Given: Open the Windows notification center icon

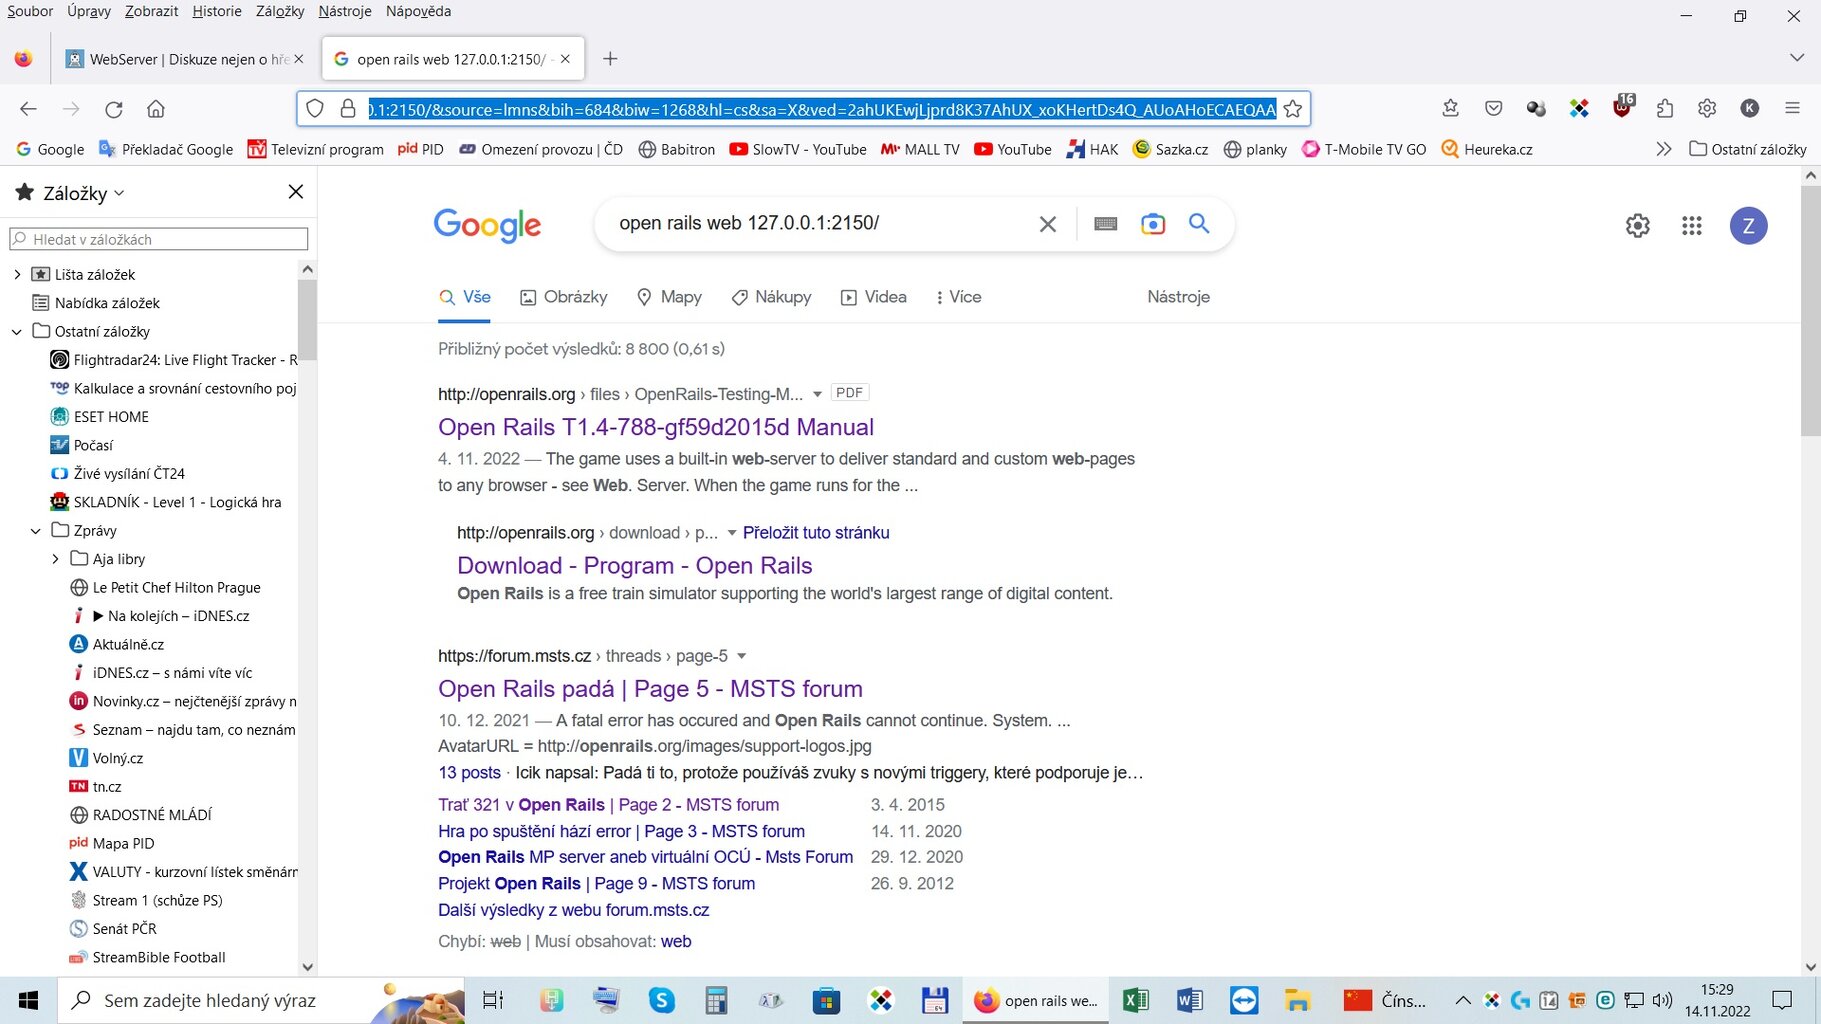Looking at the screenshot, I should click(x=1782, y=1000).
